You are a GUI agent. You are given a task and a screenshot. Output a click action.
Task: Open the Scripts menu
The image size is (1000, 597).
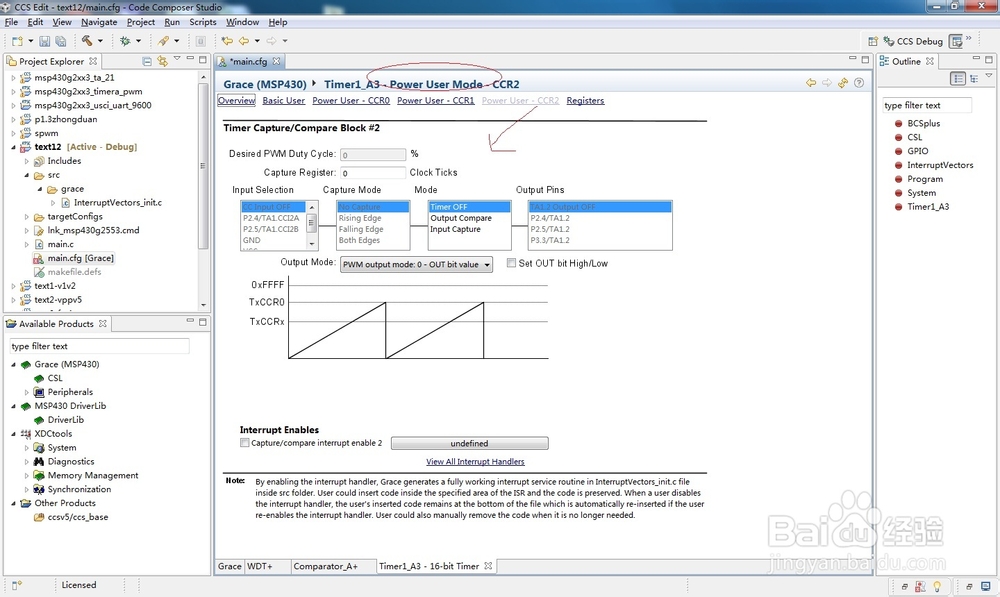click(203, 22)
